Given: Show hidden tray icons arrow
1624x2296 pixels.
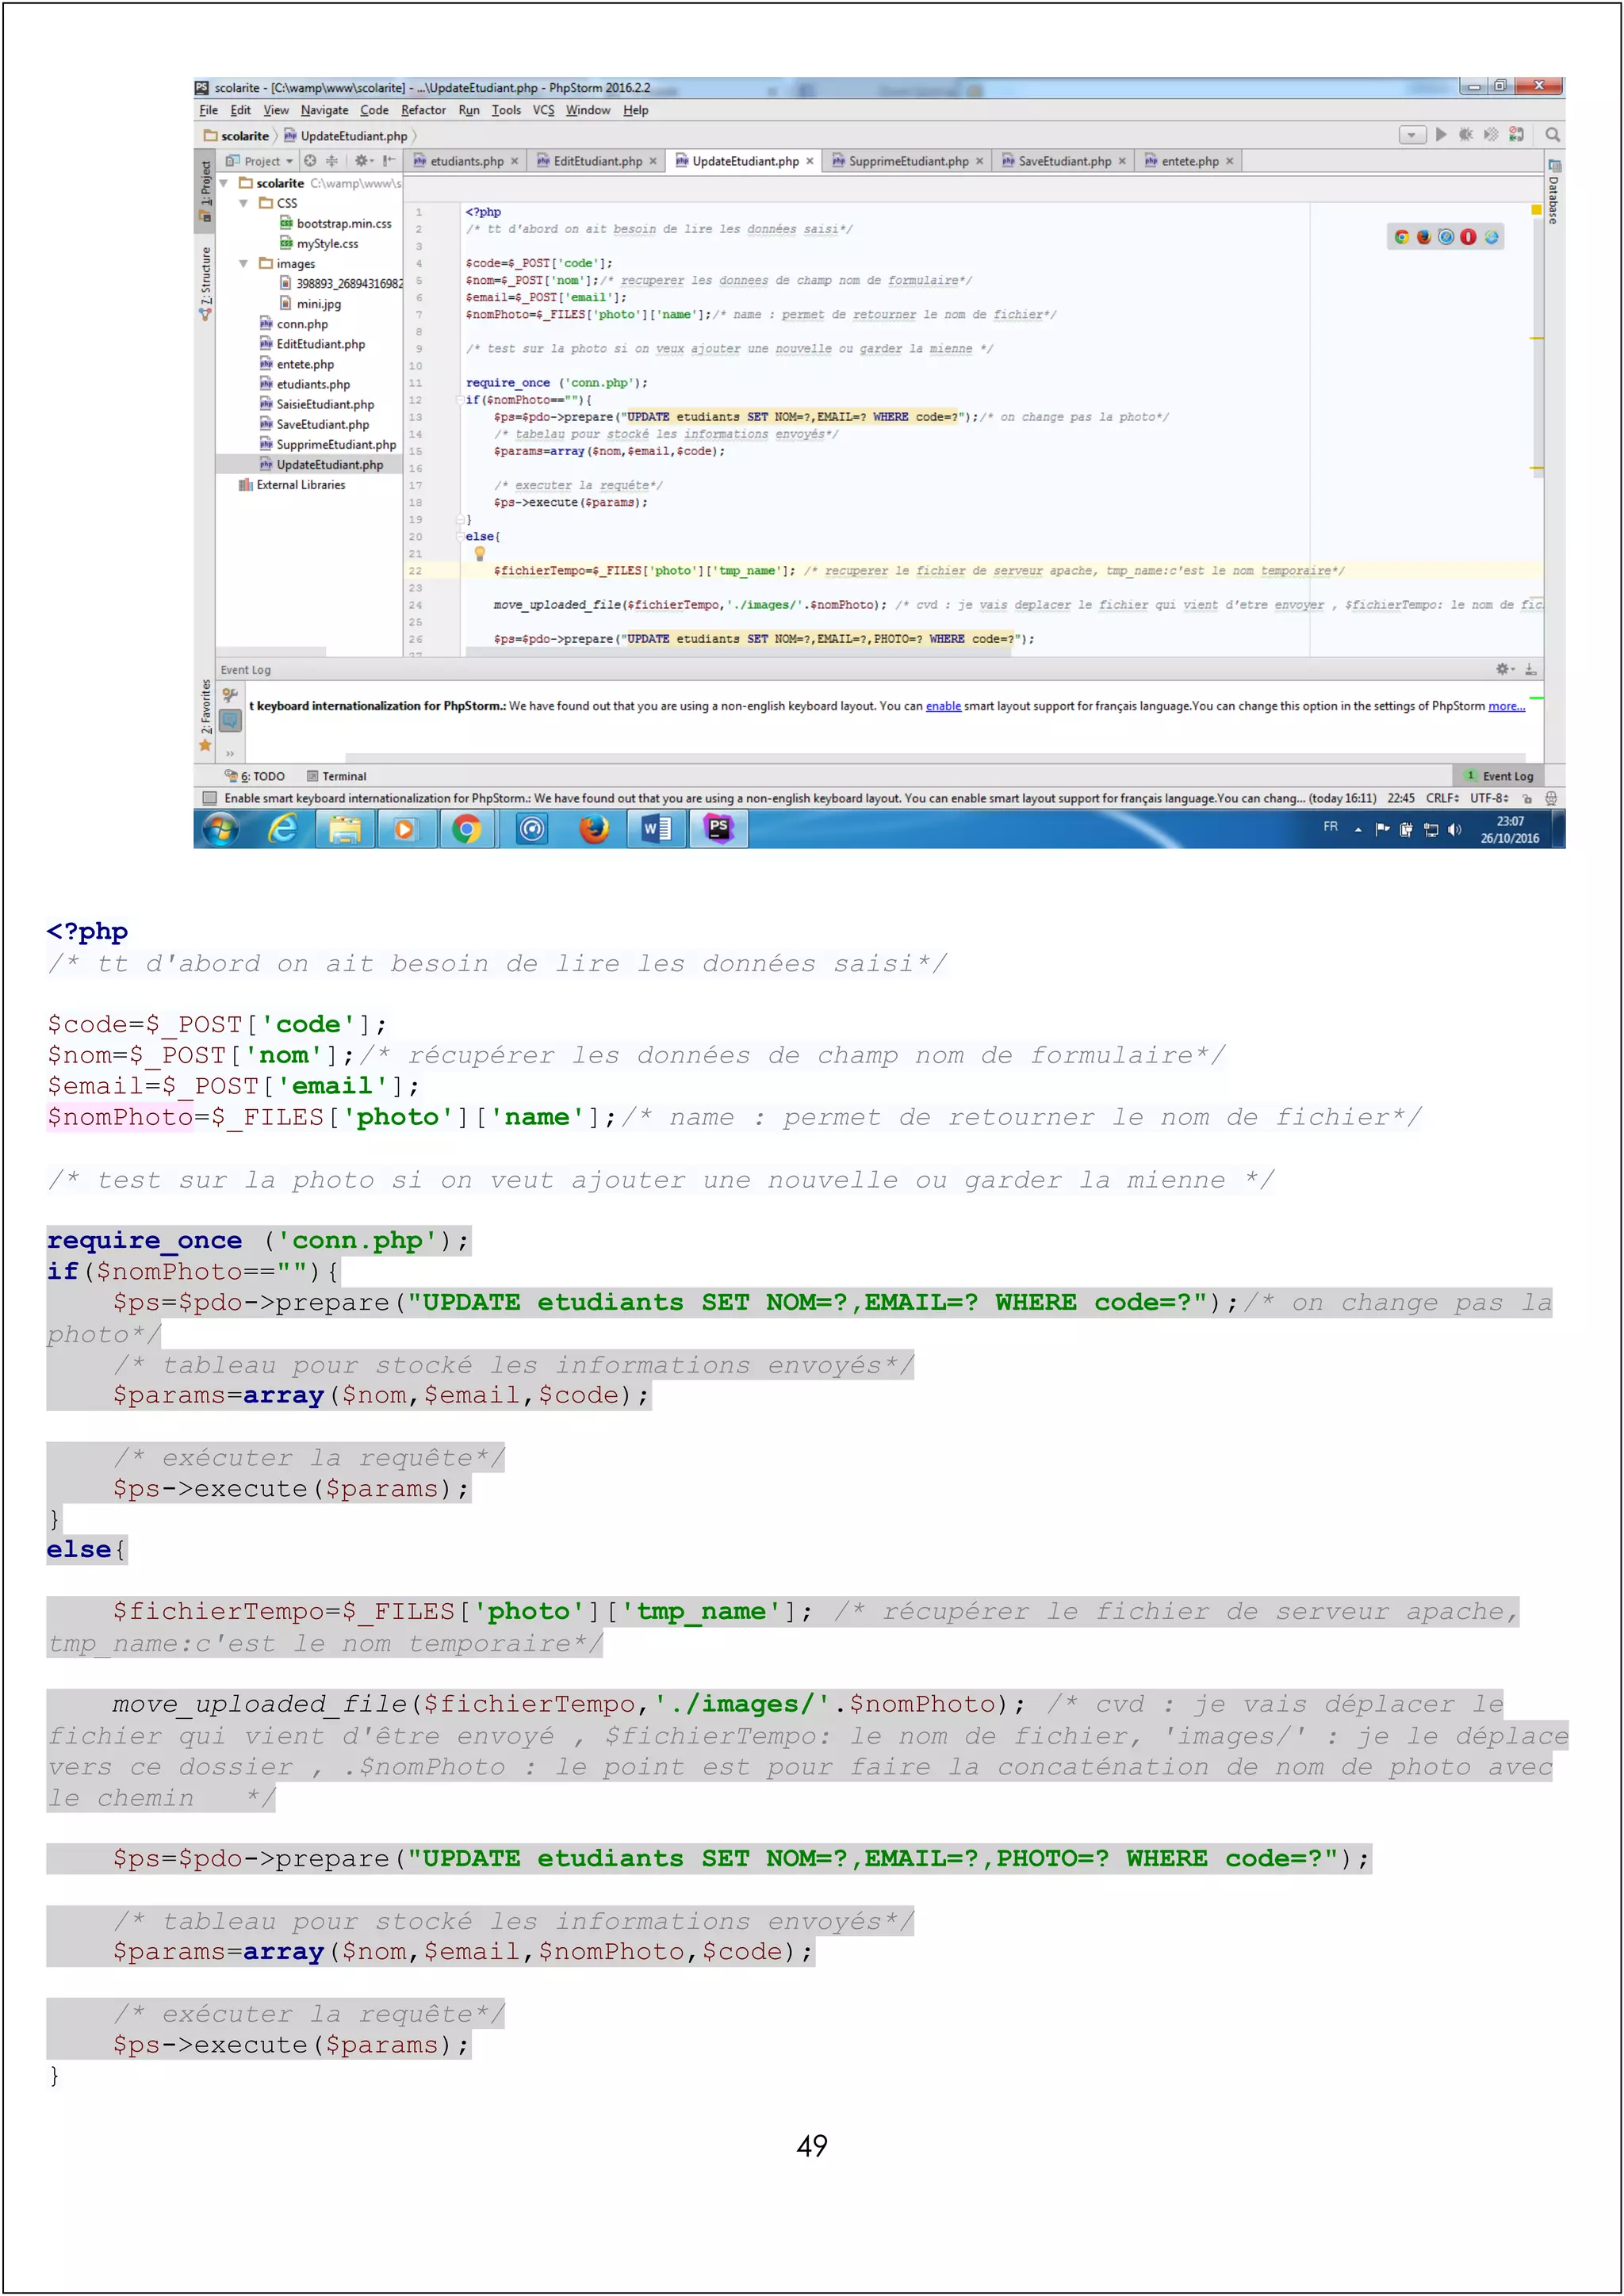Looking at the screenshot, I should pyautogui.click(x=1358, y=830).
